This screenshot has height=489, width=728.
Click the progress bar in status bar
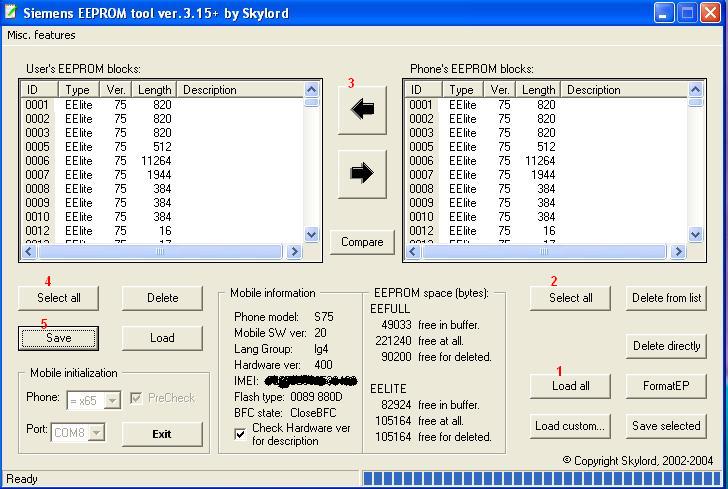(x=542, y=478)
